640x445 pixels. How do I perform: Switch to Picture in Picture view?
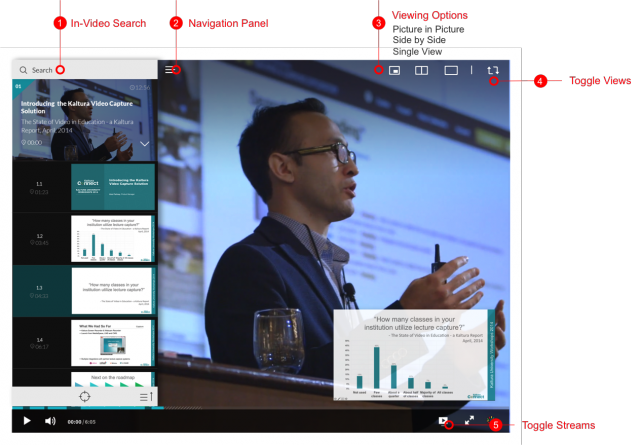[x=394, y=71]
